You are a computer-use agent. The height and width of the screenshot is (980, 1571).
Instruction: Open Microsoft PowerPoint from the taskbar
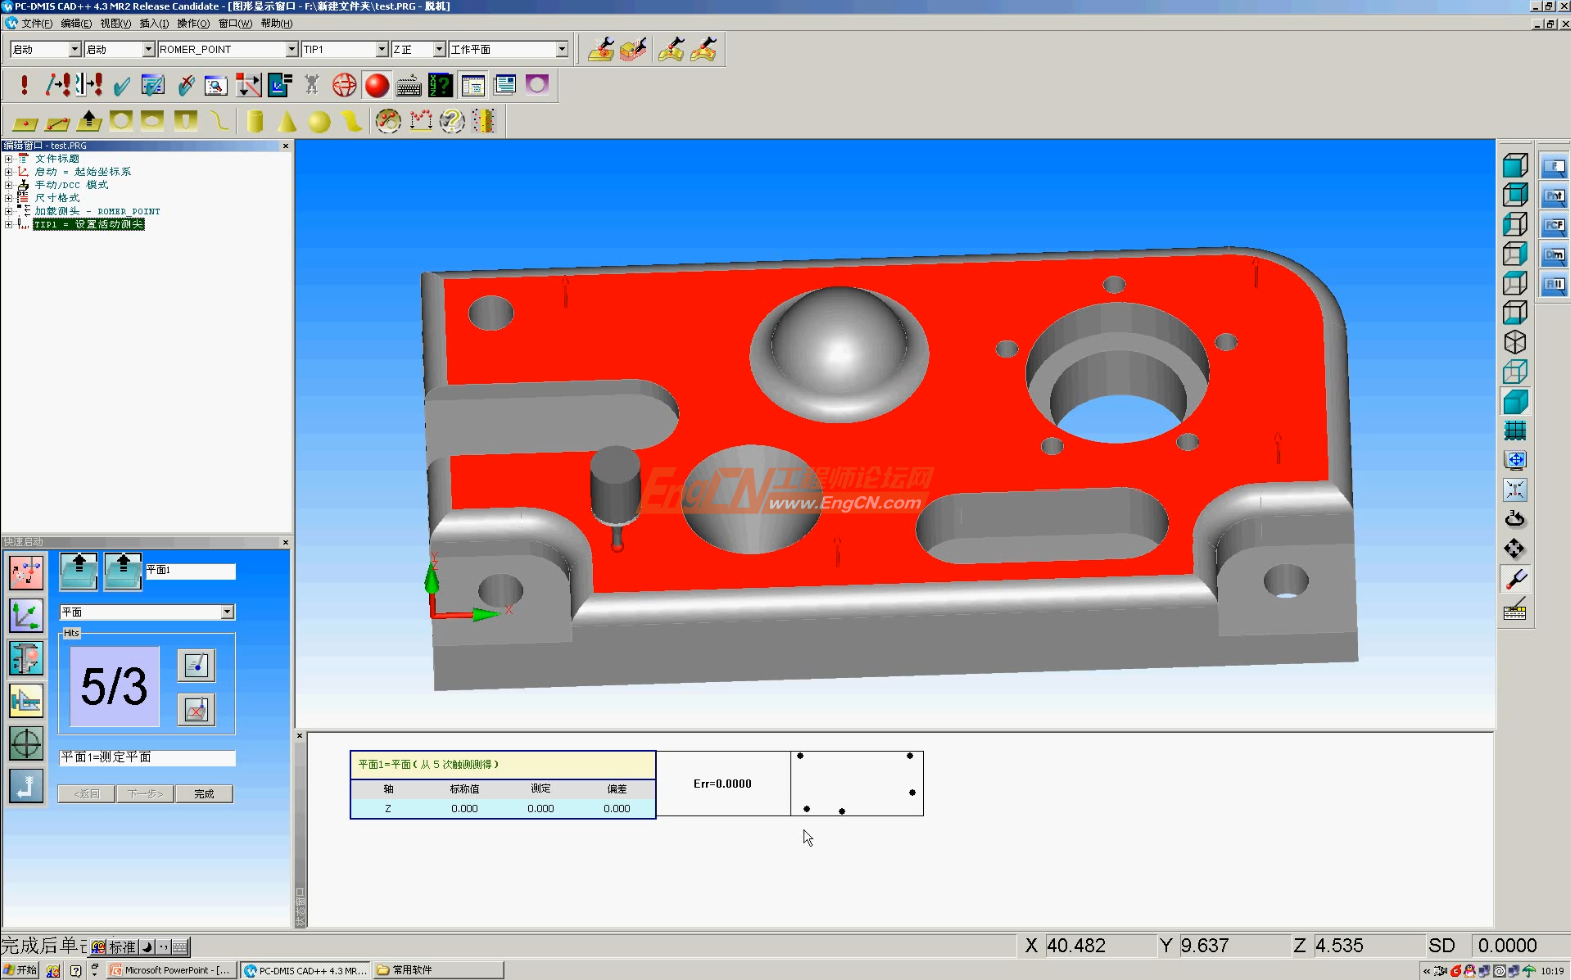point(171,970)
